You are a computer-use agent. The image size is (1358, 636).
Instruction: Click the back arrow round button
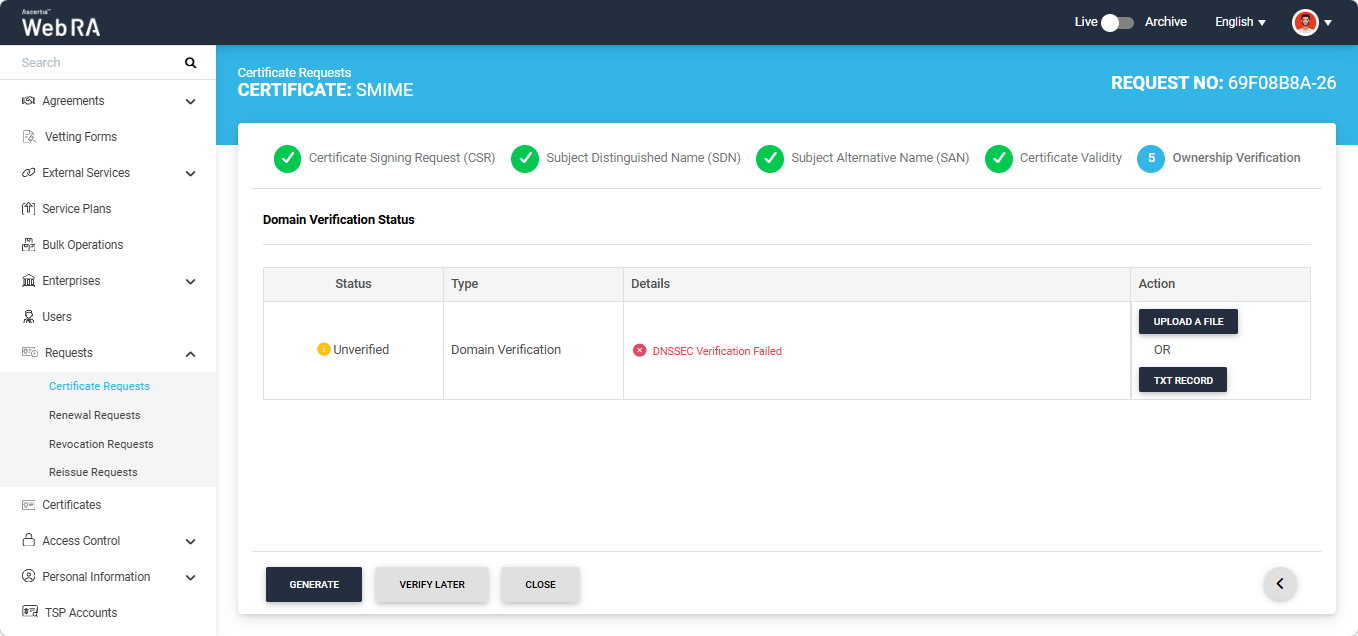point(1280,583)
